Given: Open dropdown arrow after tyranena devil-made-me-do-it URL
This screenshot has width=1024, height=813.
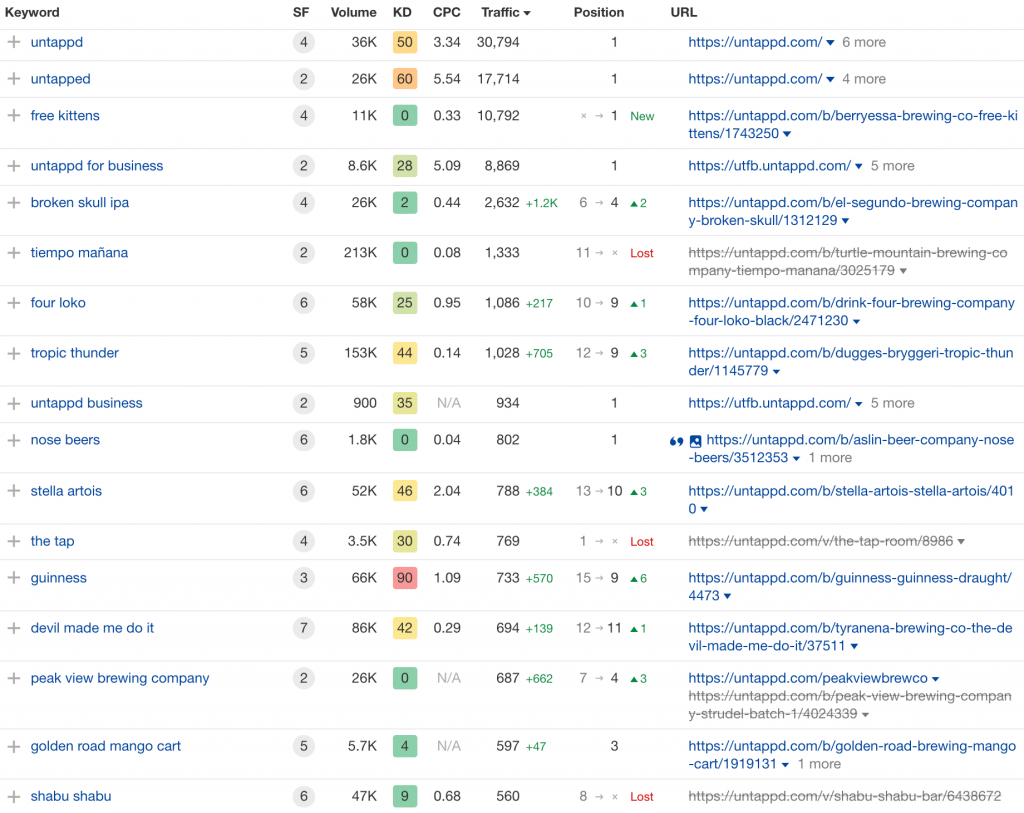Looking at the screenshot, I should tap(854, 646).
